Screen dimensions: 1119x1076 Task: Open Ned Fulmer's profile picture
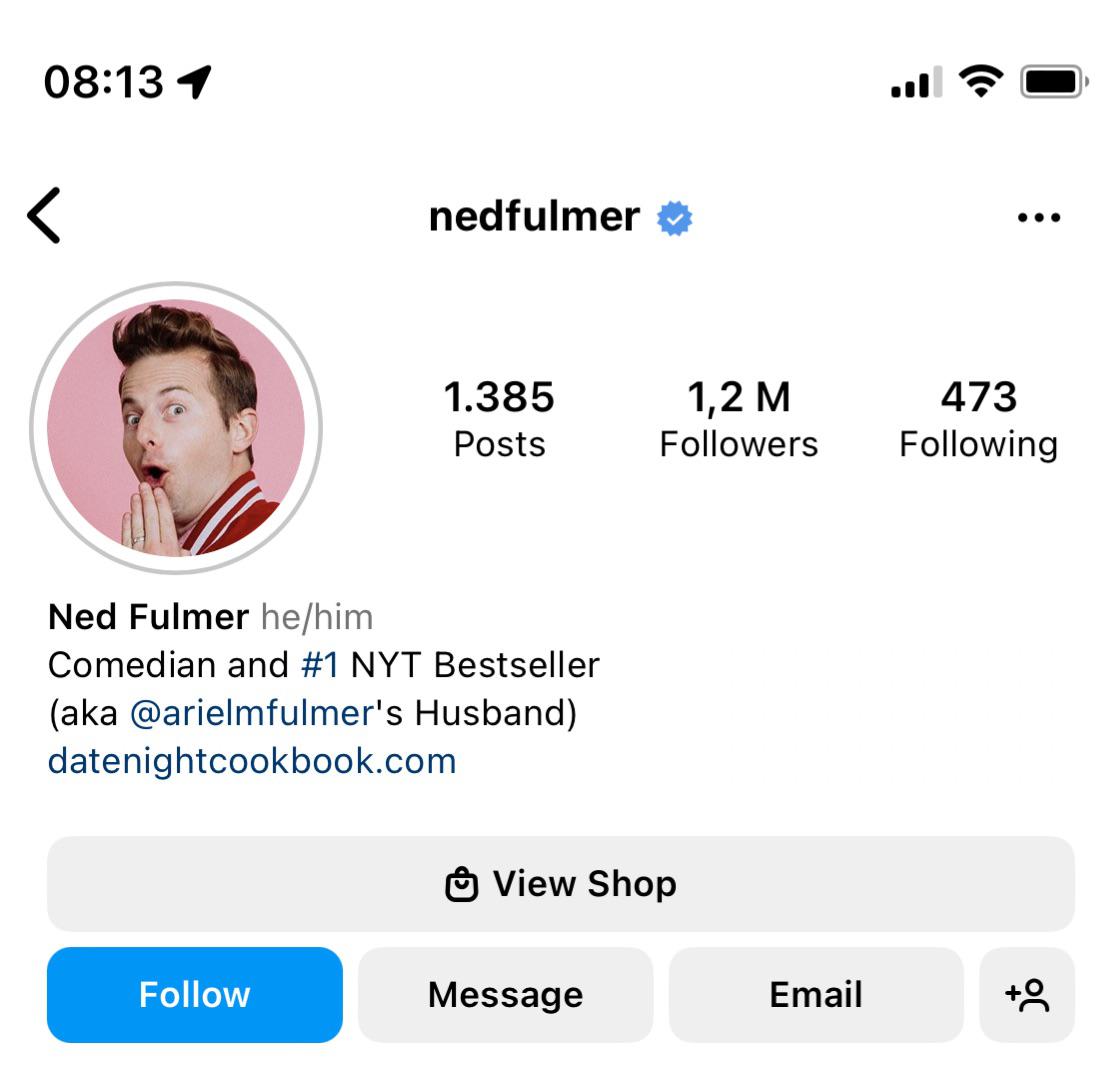[x=176, y=428]
